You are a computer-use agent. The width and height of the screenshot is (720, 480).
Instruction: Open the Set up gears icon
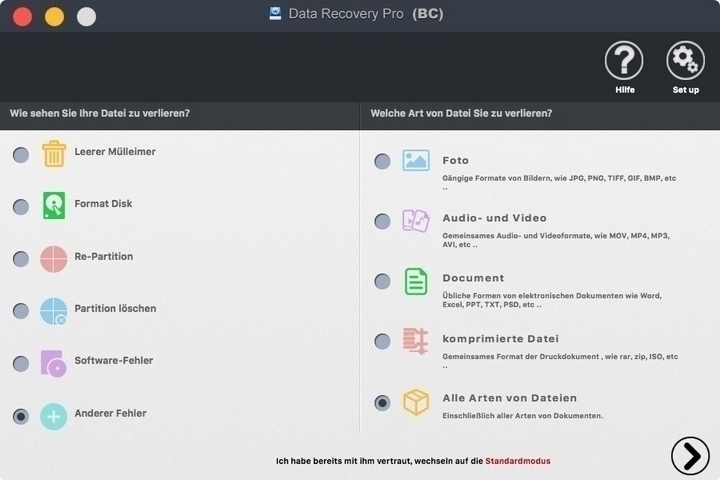tap(685, 60)
